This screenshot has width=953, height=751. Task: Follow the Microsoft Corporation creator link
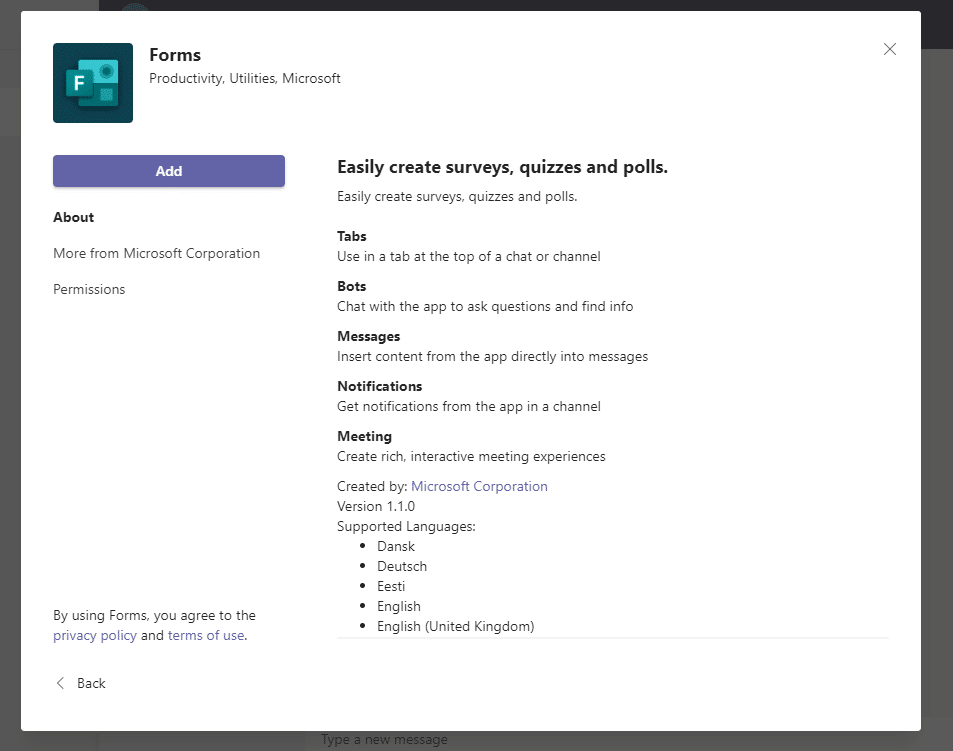(x=479, y=486)
